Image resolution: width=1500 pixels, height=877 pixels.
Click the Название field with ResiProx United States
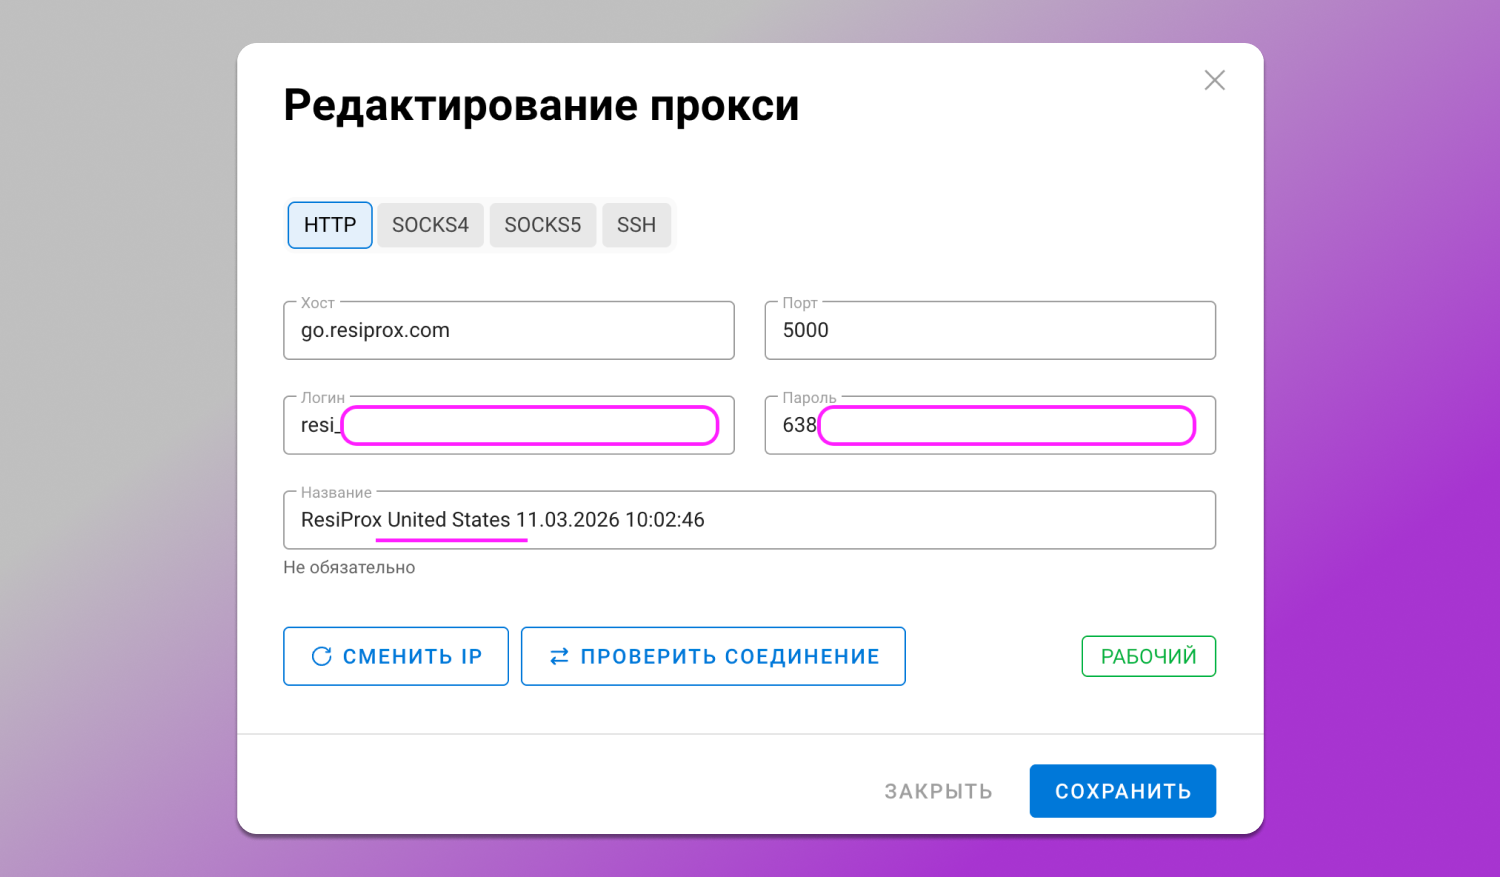(x=750, y=520)
